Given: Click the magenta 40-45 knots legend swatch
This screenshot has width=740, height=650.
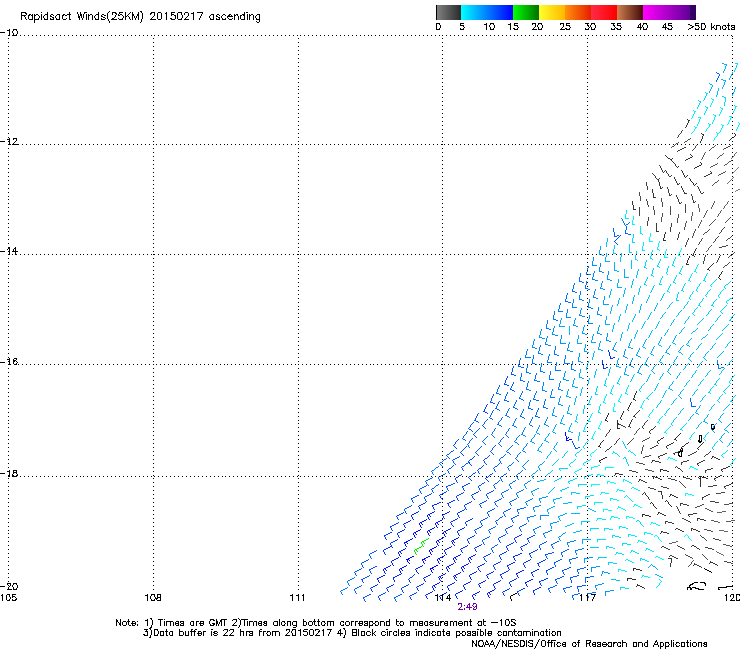Looking at the screenshot, I should (x=656, y=12).
